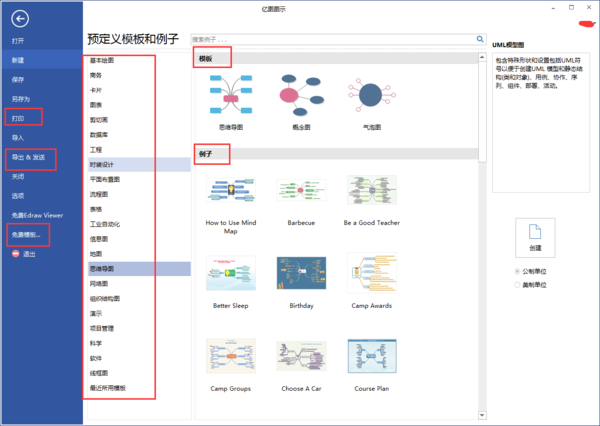
Task: Select the 地图 category
Action: coord(96,254)
